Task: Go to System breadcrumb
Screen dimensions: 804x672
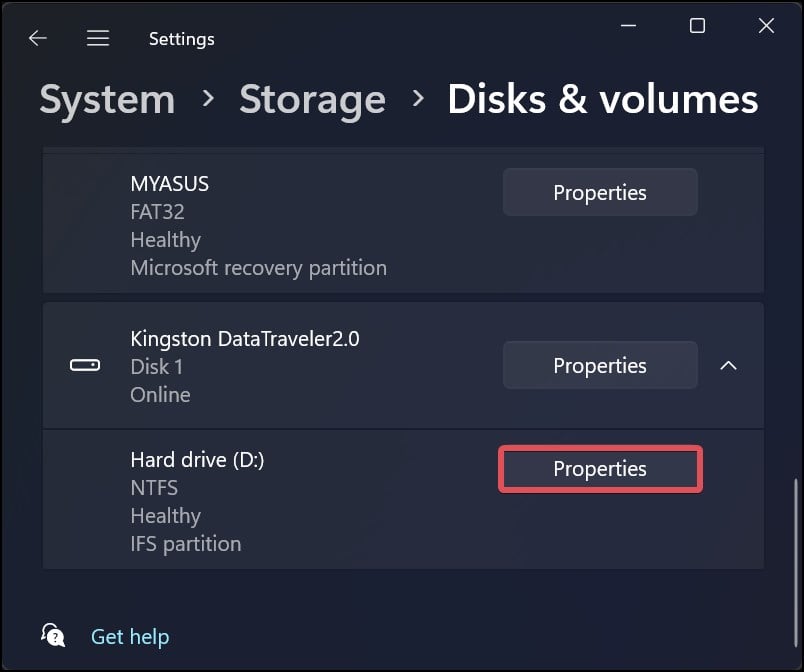Action: (107, 99)
